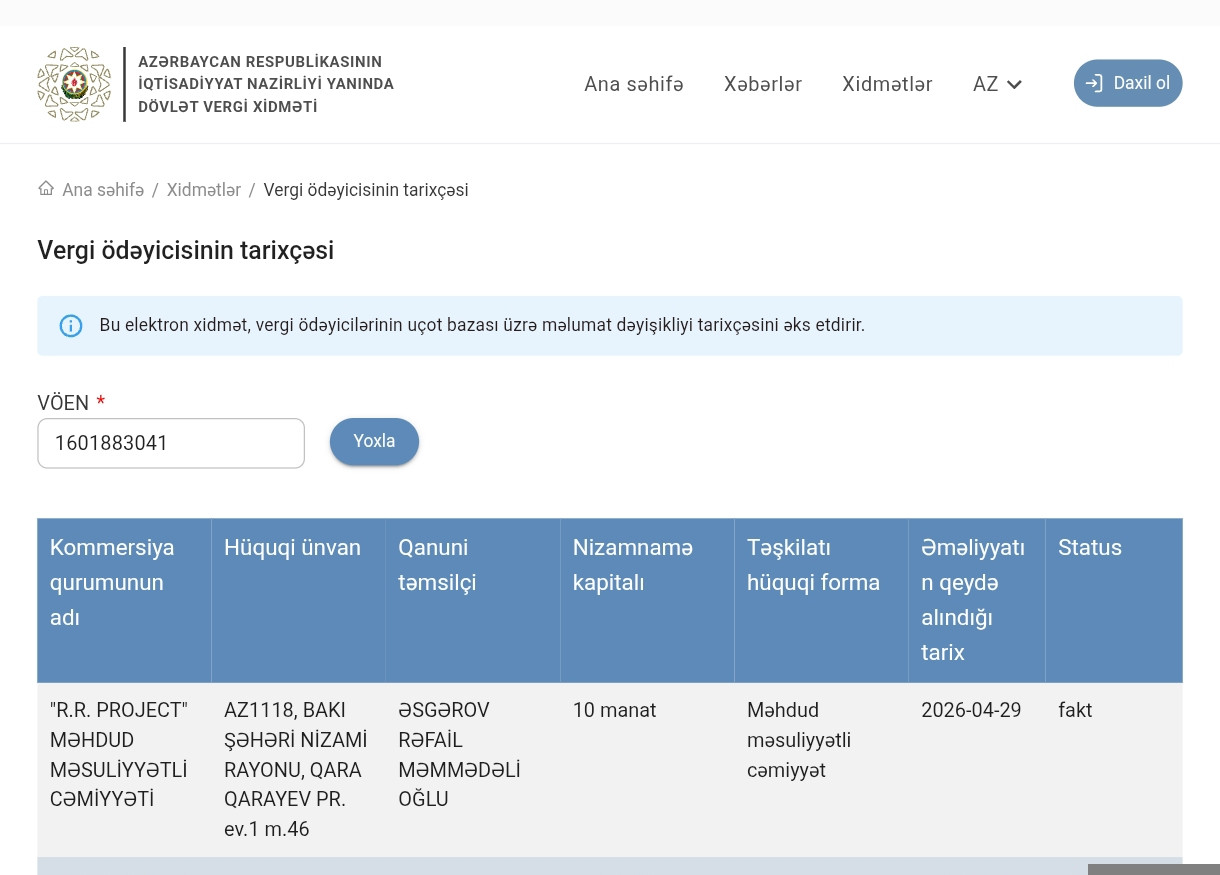Screen dimensions: 1220x875
Task: Open the AZ language dropdown
Action: click(997, 84)
